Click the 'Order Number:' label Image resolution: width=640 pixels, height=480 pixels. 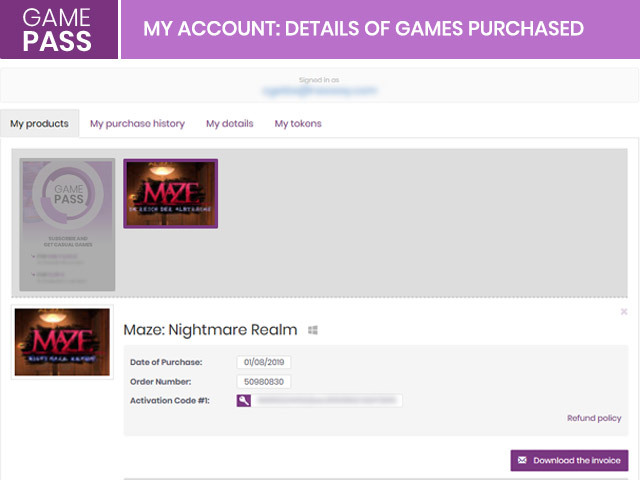pyautogui.click(x=160, y=382)
